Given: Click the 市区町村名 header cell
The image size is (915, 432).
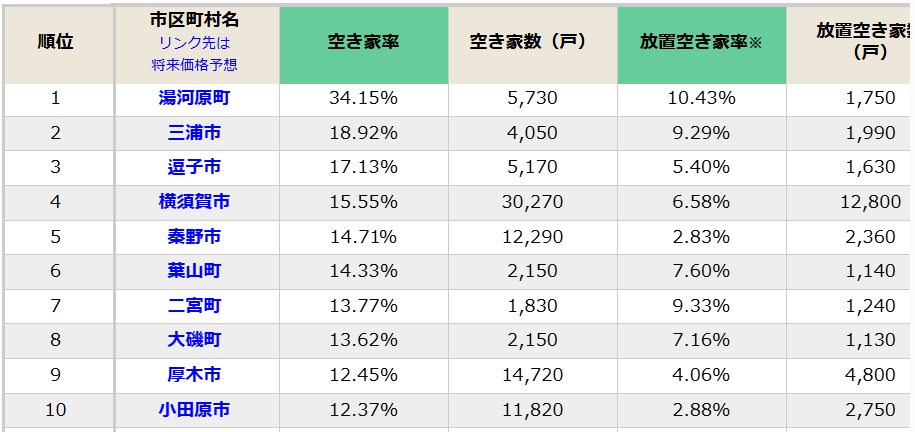Looking at the screenshot, I should coord(194,20).
